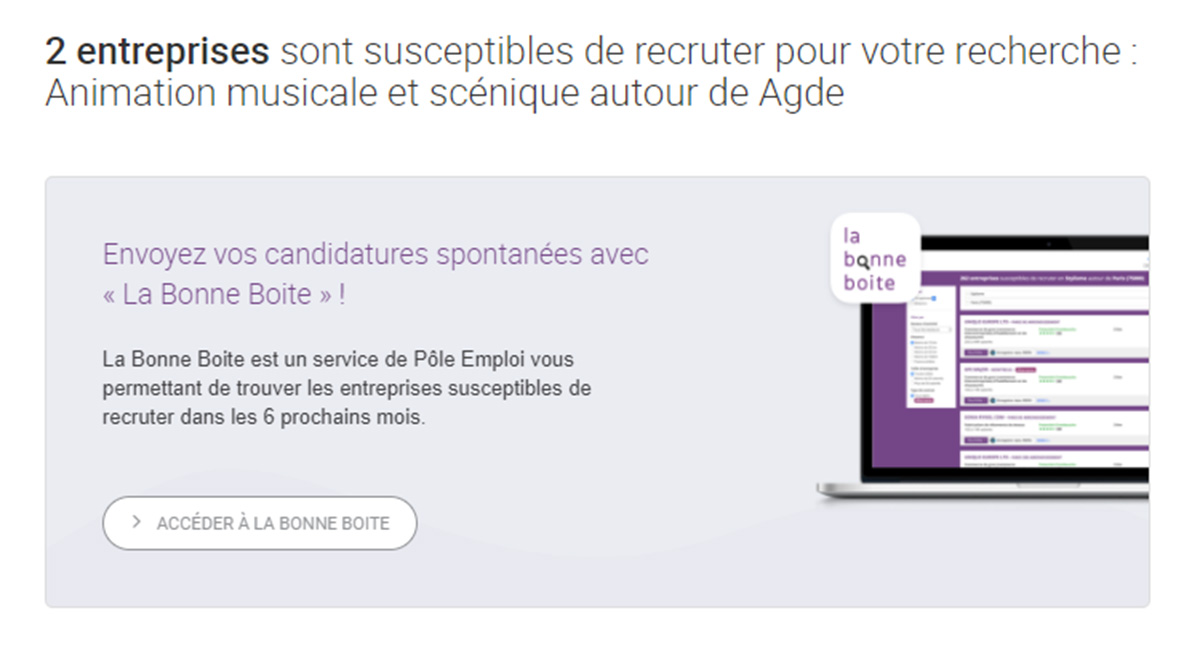Select the La Bonne Boite description paragraph

click(346, 388)
